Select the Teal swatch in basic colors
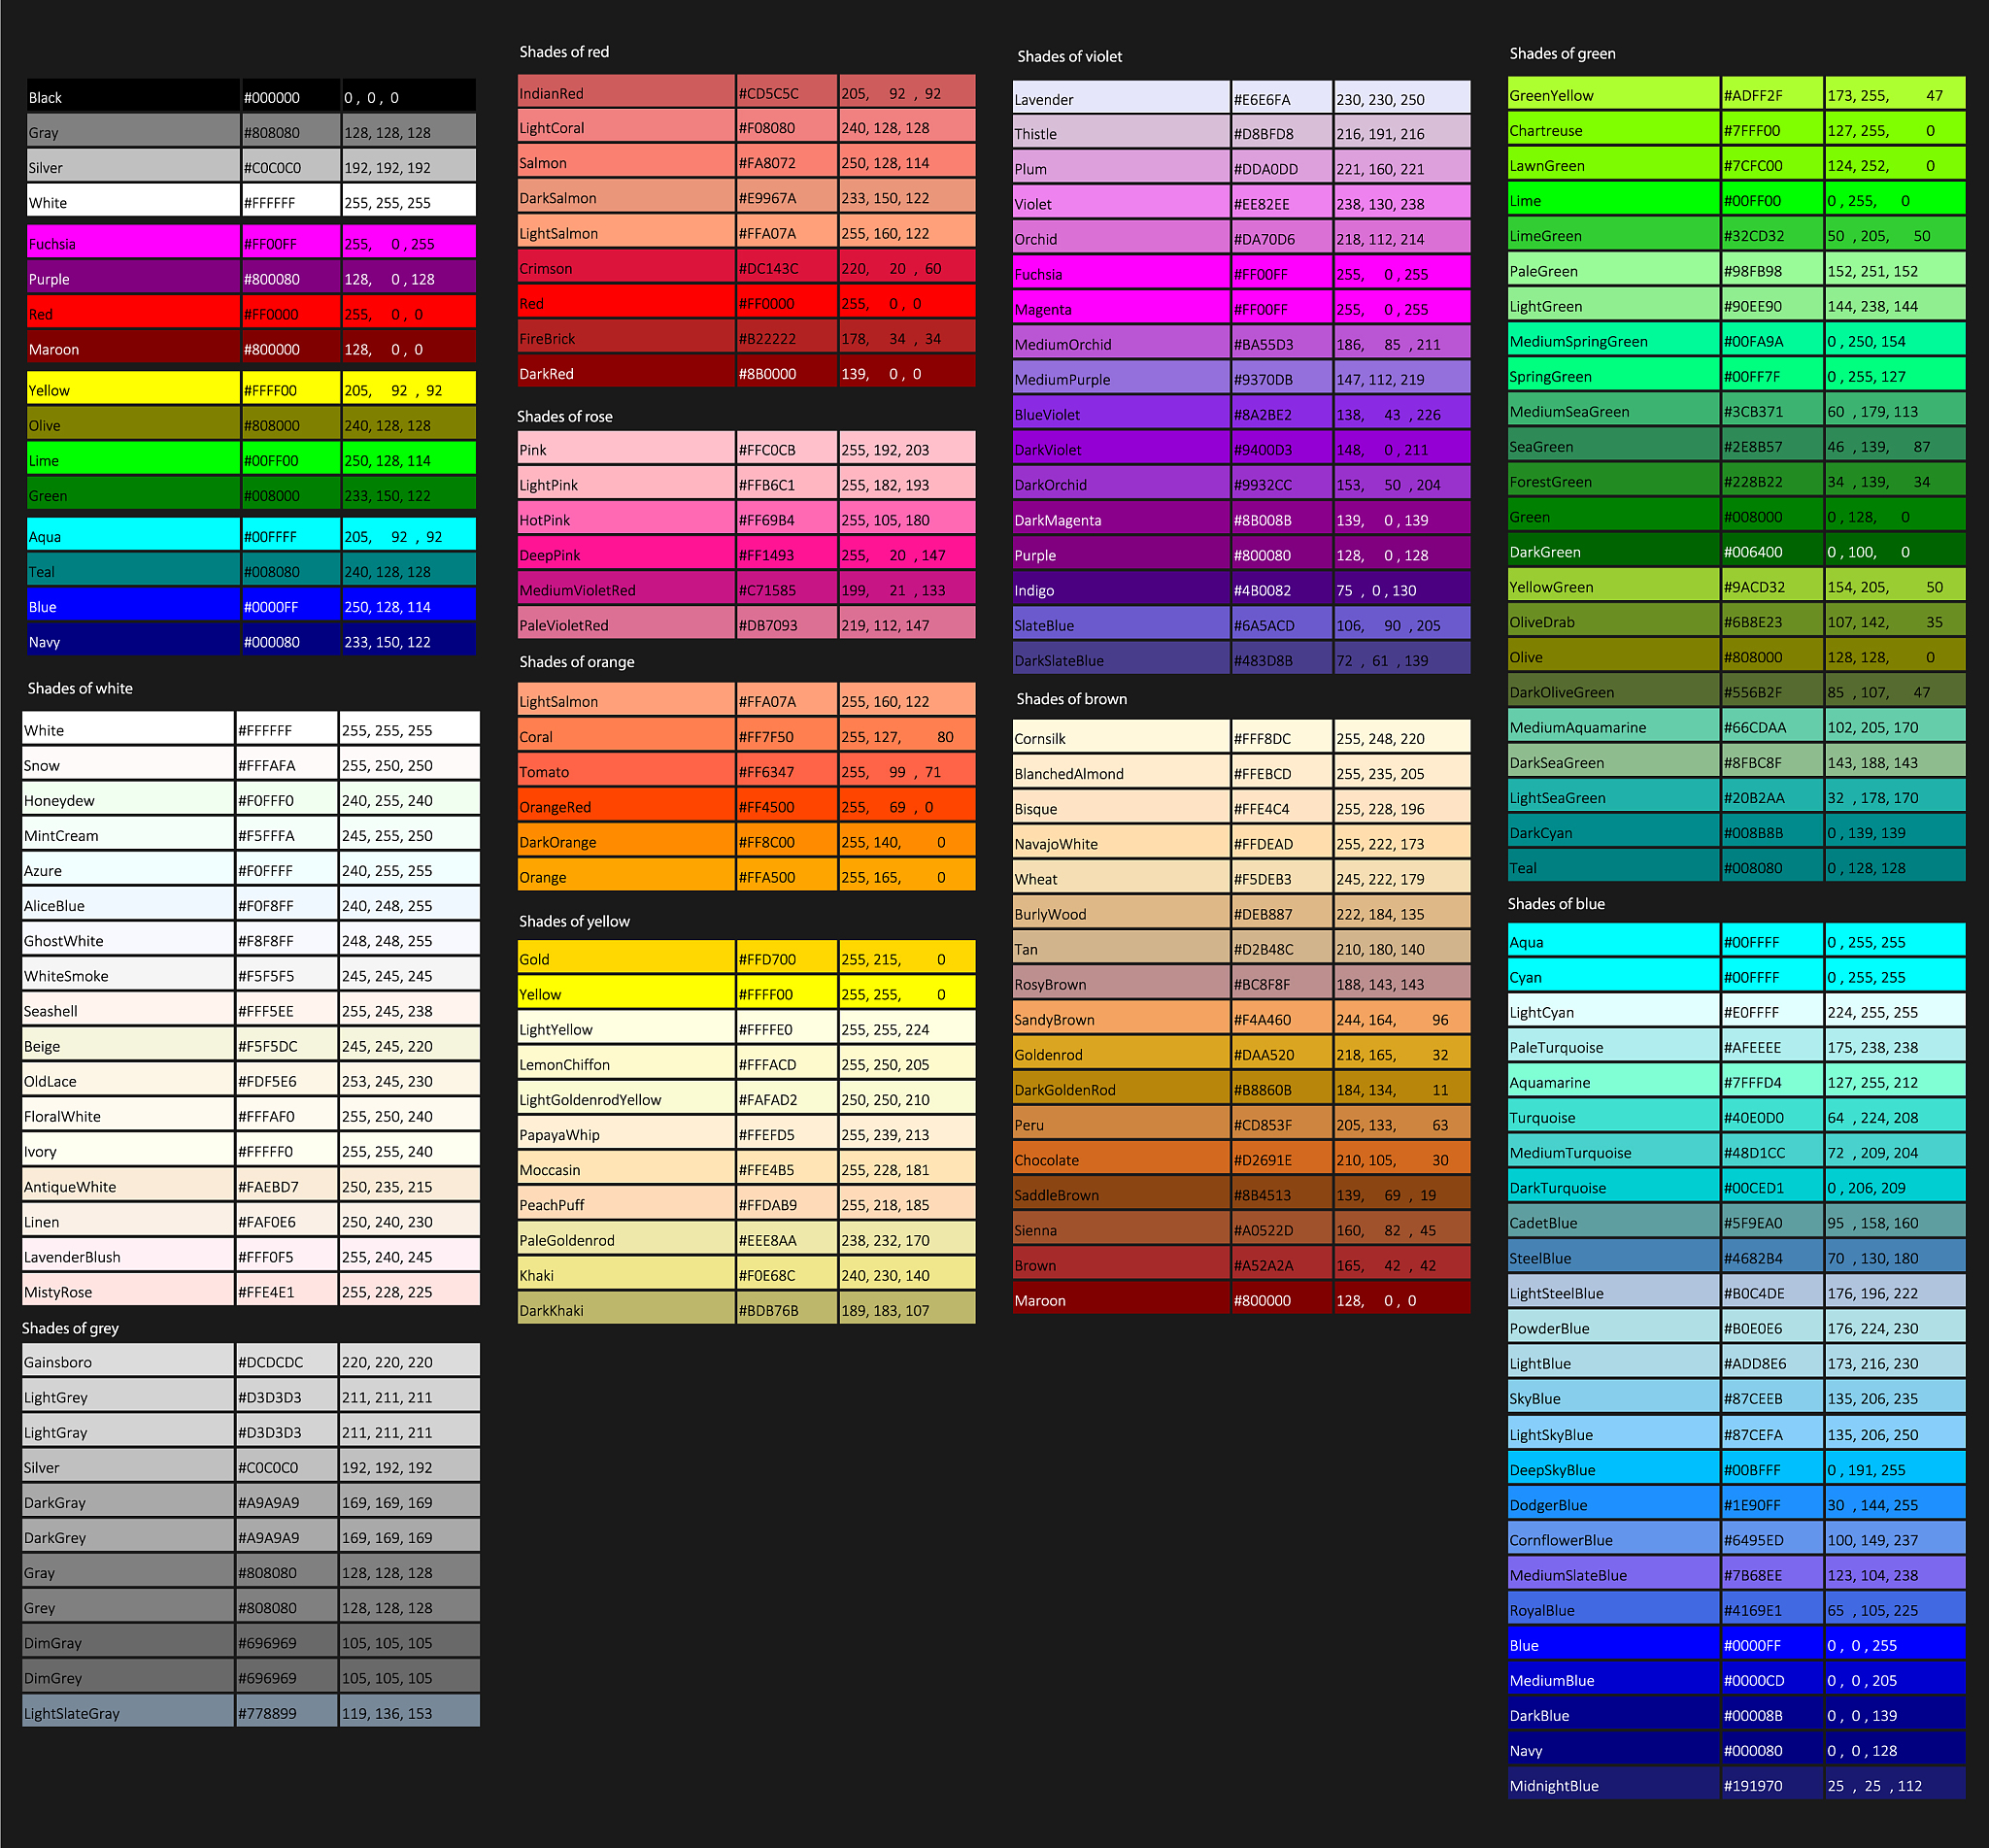This screenshot has height=1848, width=1989. 132,572
